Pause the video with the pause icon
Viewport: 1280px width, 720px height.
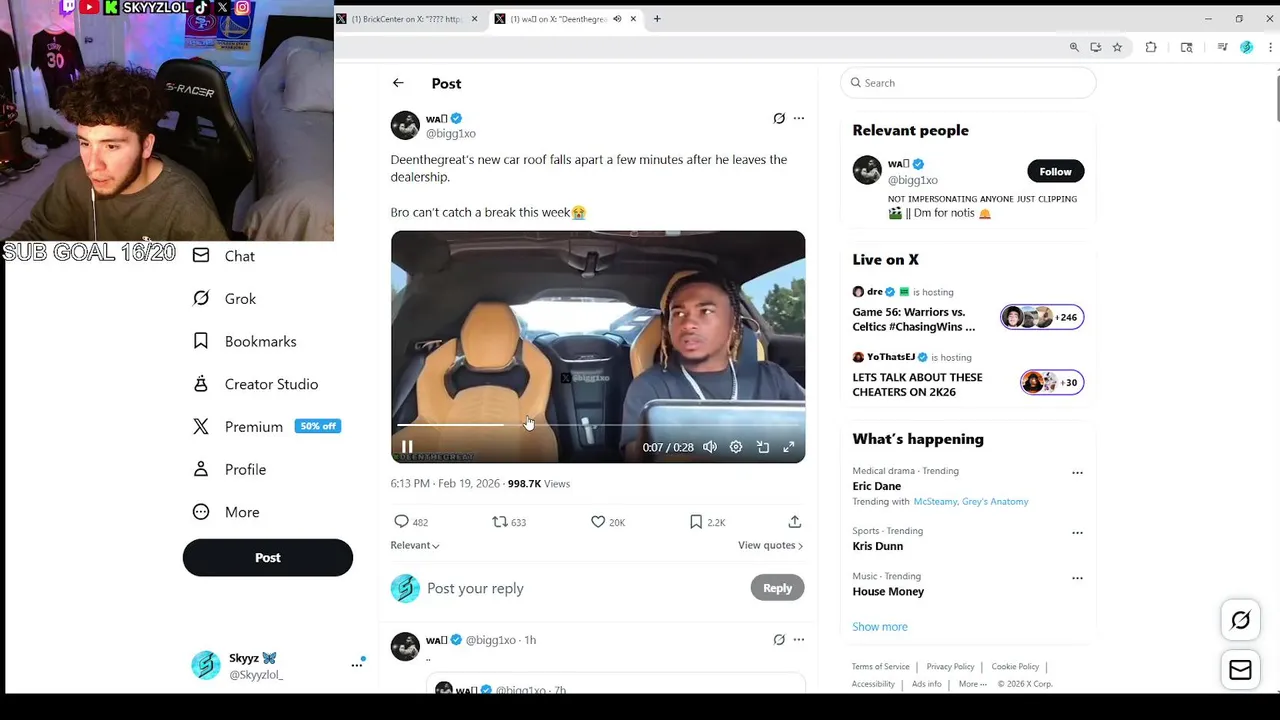pyautogui.click(x=407, y=447)
